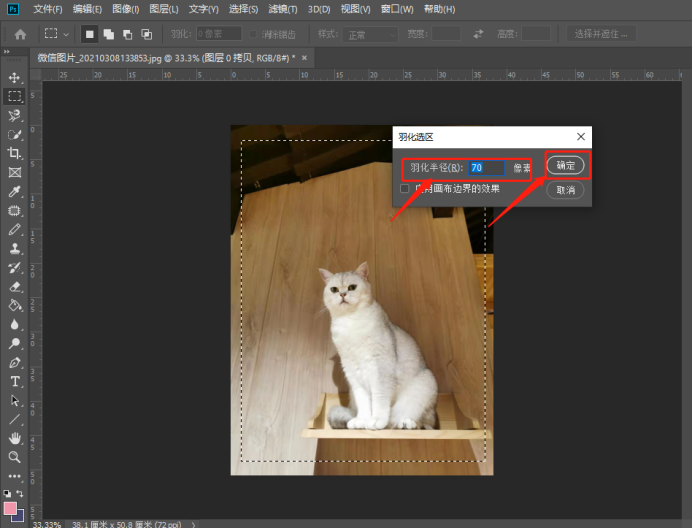Select the Hand tool
The height and width of the screenshot is (528, 692).
pyautogui.click(x=14, y=438)
